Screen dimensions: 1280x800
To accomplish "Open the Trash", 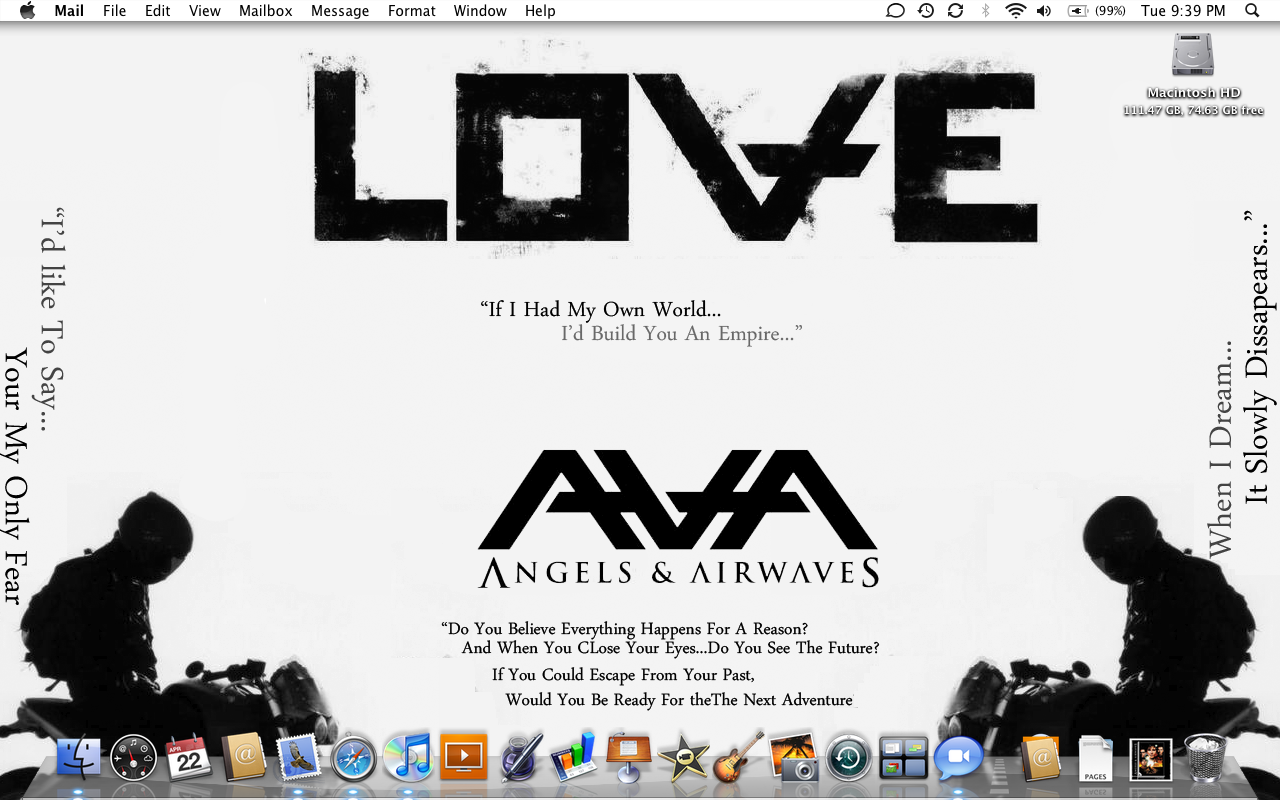I will (1205, 757).
